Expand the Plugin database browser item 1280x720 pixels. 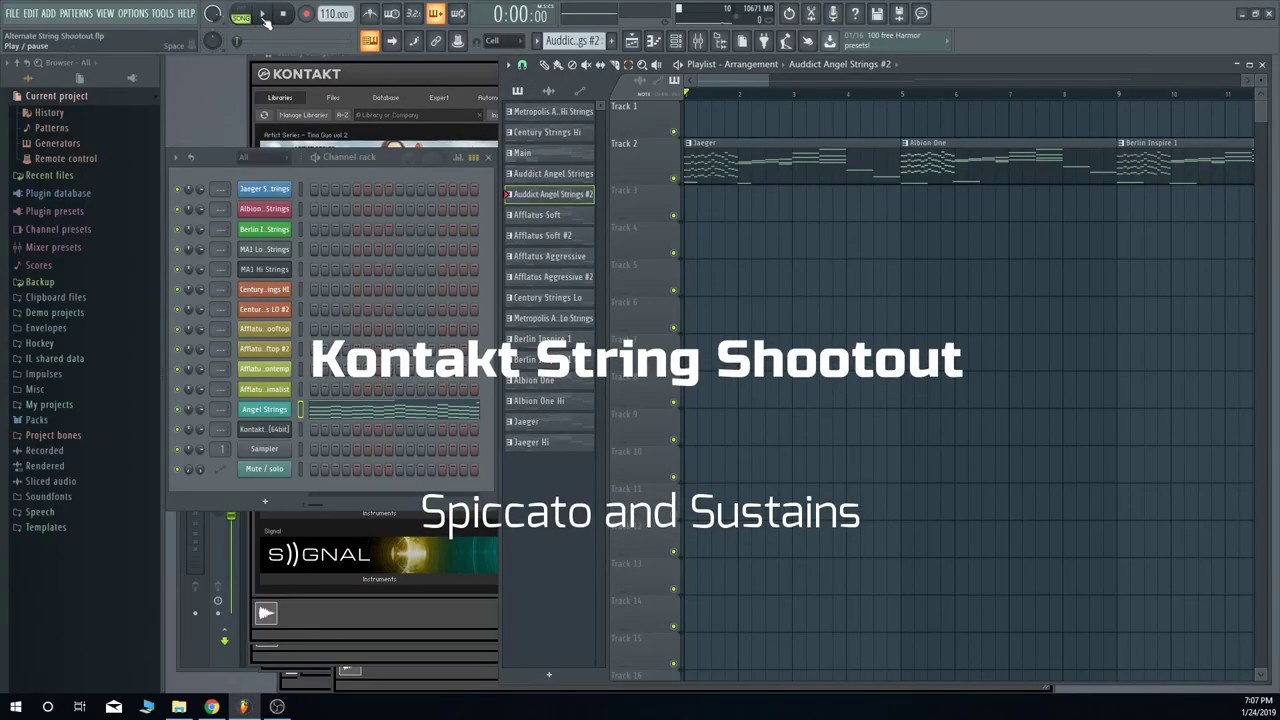(58, 193)
